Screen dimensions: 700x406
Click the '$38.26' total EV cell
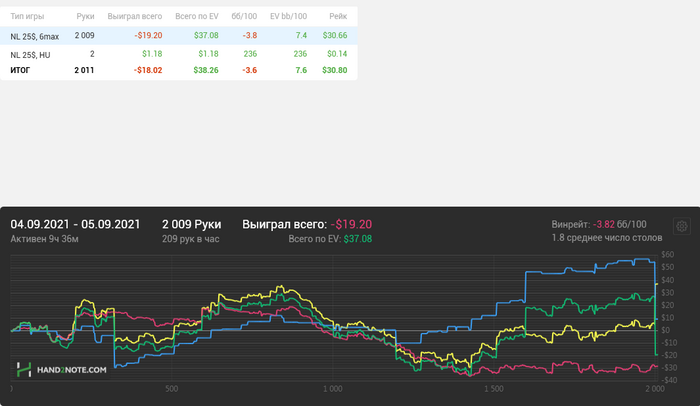click(x=206, y=70)
